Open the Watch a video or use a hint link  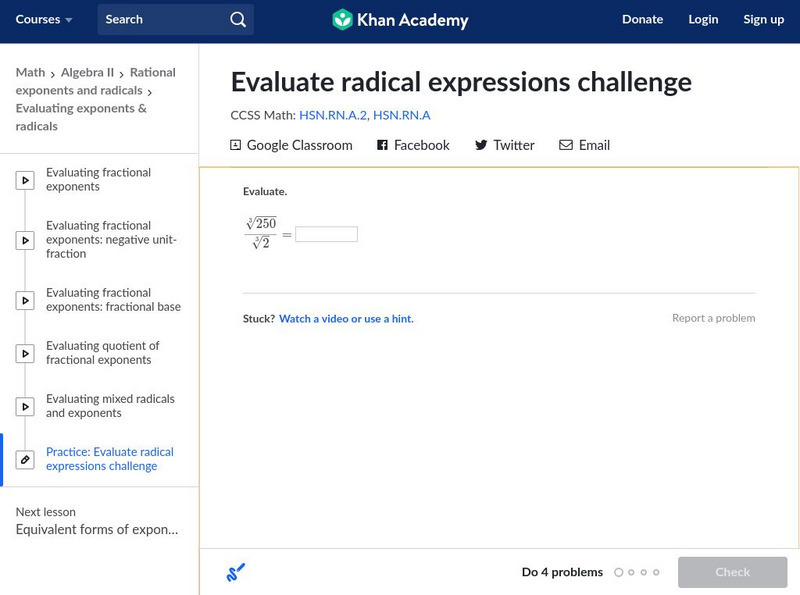(346, 319)
